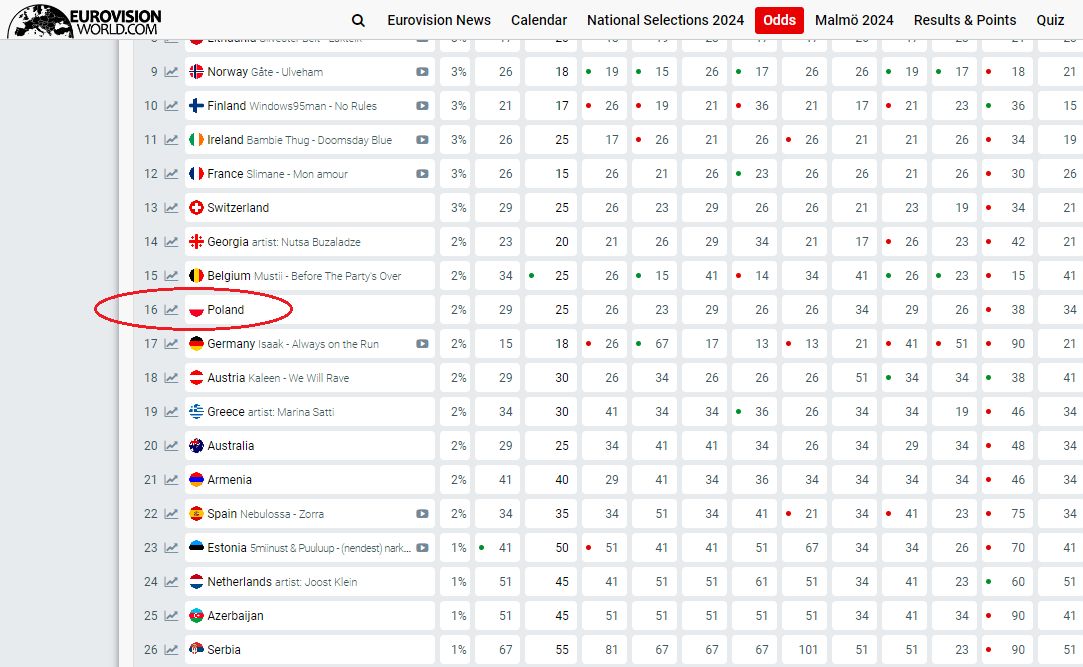Open National Selections 2024 in the navigation
This screenshot has height=667, width=1083.
click(x=665, y=20)
